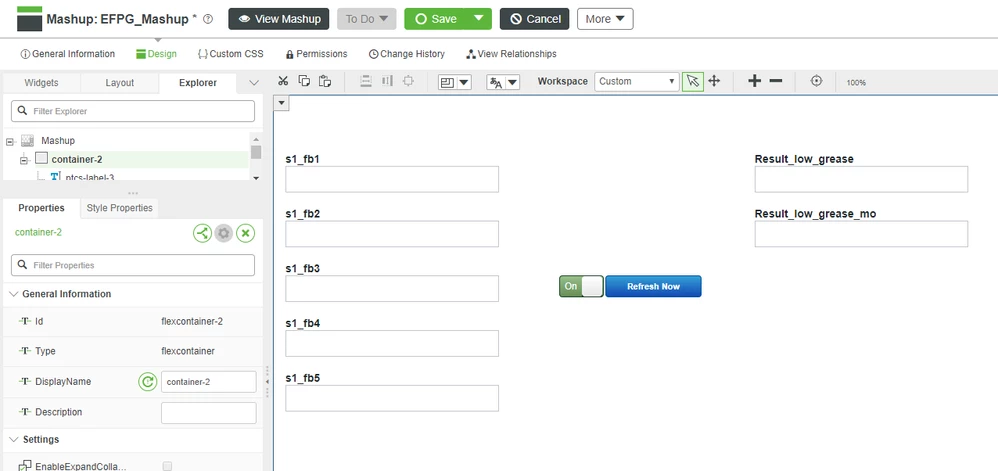Click the Result_low_grease text field
This screenshot has width=998, height=471.
click(861, 179)
